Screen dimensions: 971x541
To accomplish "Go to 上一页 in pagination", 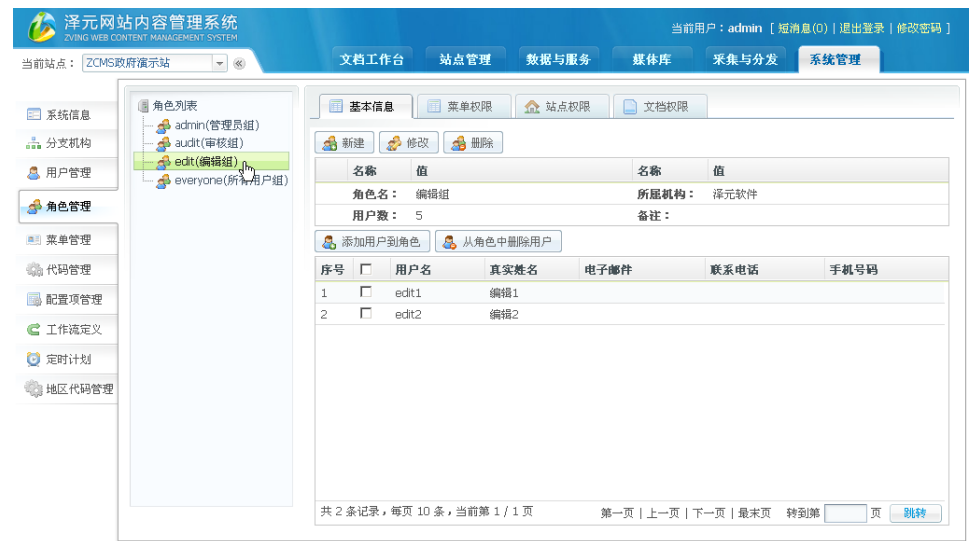I will 663,513.
